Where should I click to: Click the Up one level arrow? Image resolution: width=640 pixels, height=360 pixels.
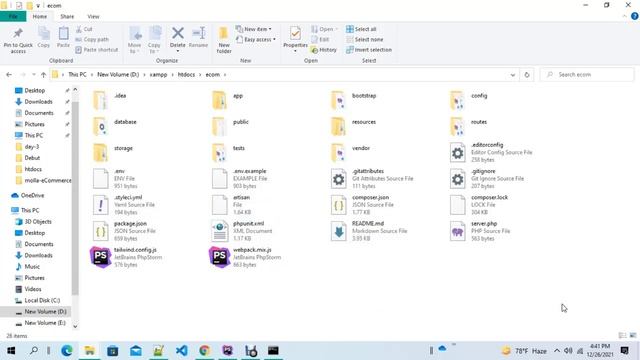pyautogui.click(x=43, y=75)
